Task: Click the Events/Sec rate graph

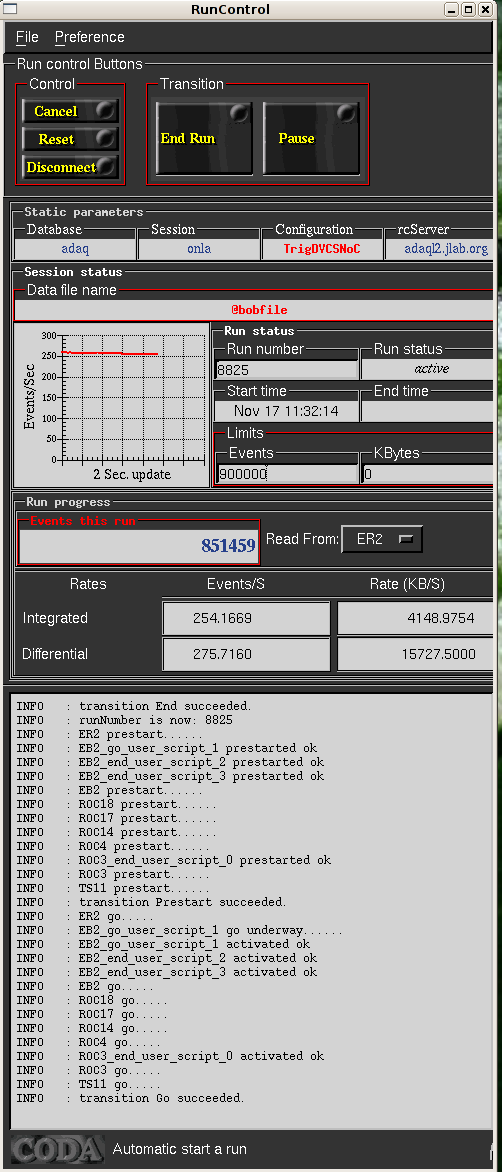Action: pos(111,404)
